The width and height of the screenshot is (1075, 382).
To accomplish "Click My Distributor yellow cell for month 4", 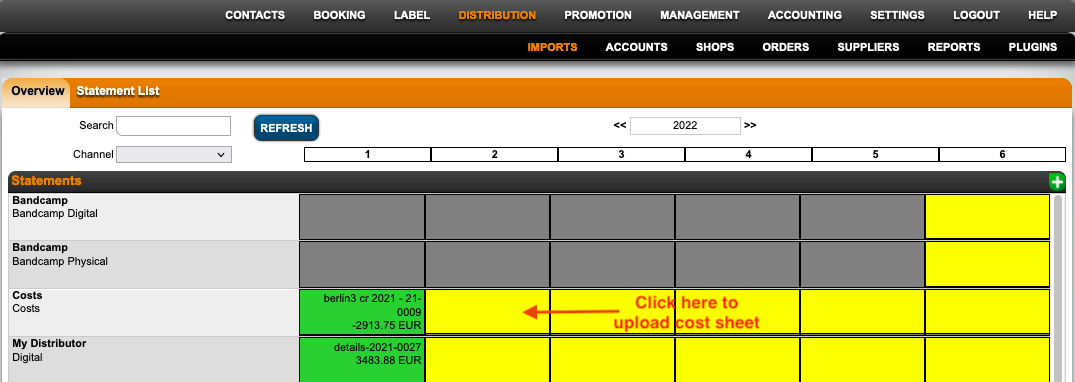I will [738, 359].
